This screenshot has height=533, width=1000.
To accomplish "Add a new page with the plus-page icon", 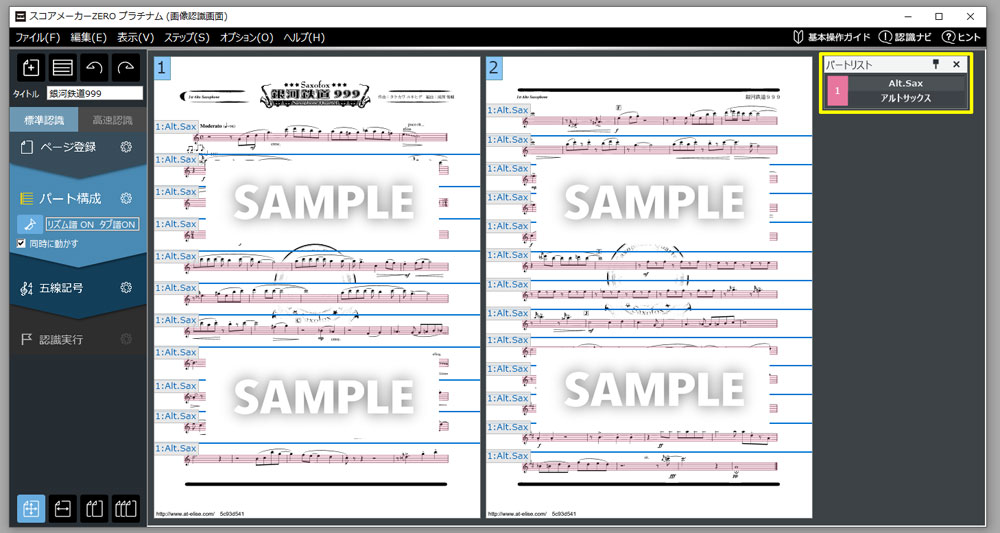I will point(31,67).
